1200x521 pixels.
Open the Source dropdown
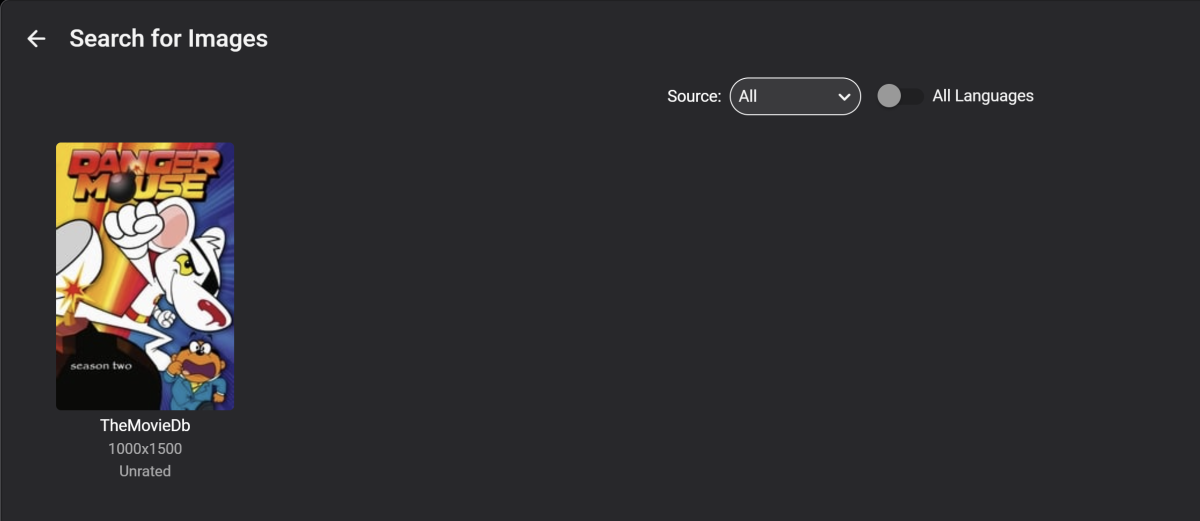[x=794, y=96]
